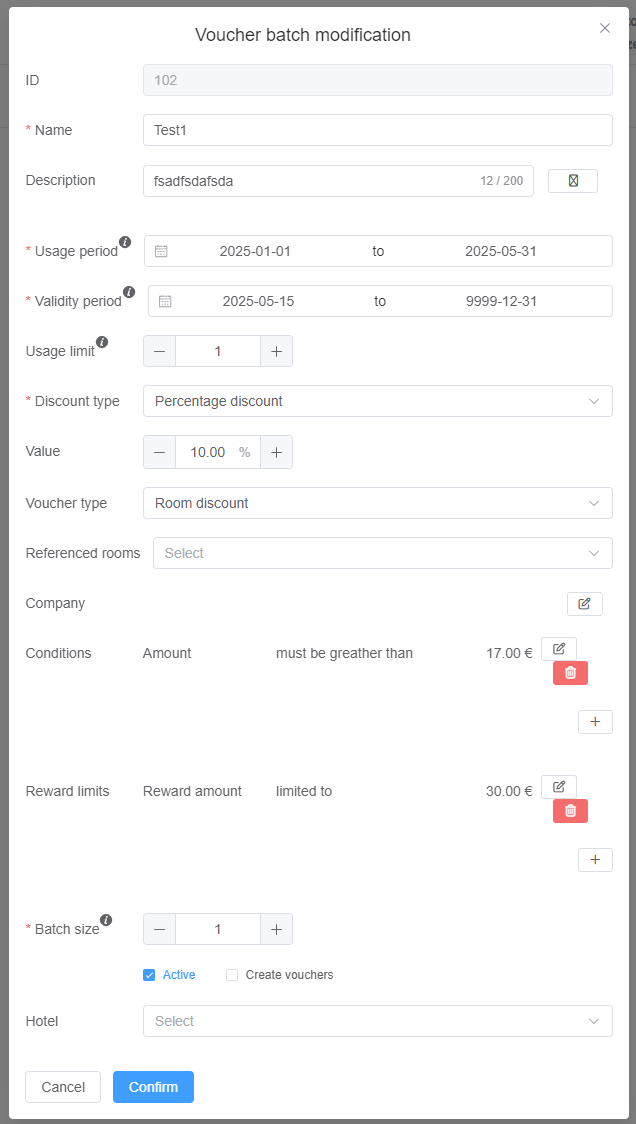Click the Usage period info icon
This screenshot has width=636, height=1124.
click(x=125, y=242)
